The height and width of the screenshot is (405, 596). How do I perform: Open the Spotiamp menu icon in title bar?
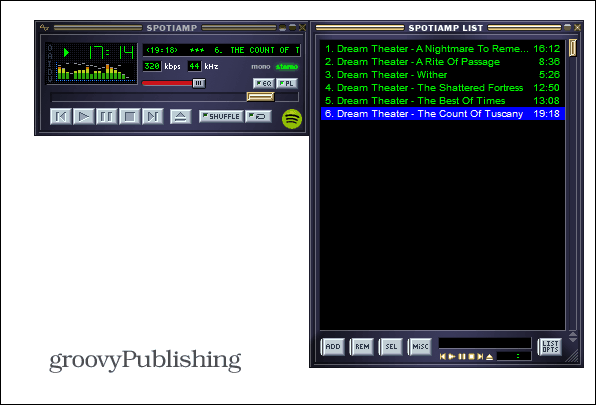[44, 28]
